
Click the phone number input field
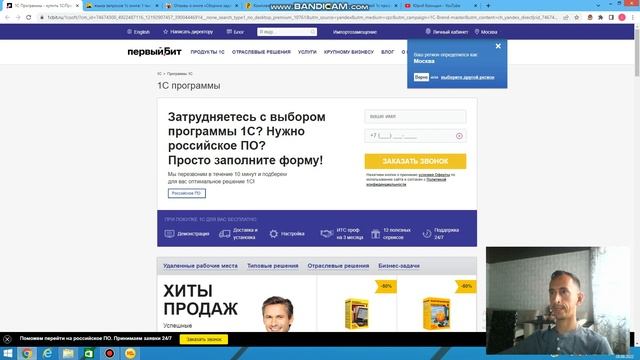coord(415,136)
